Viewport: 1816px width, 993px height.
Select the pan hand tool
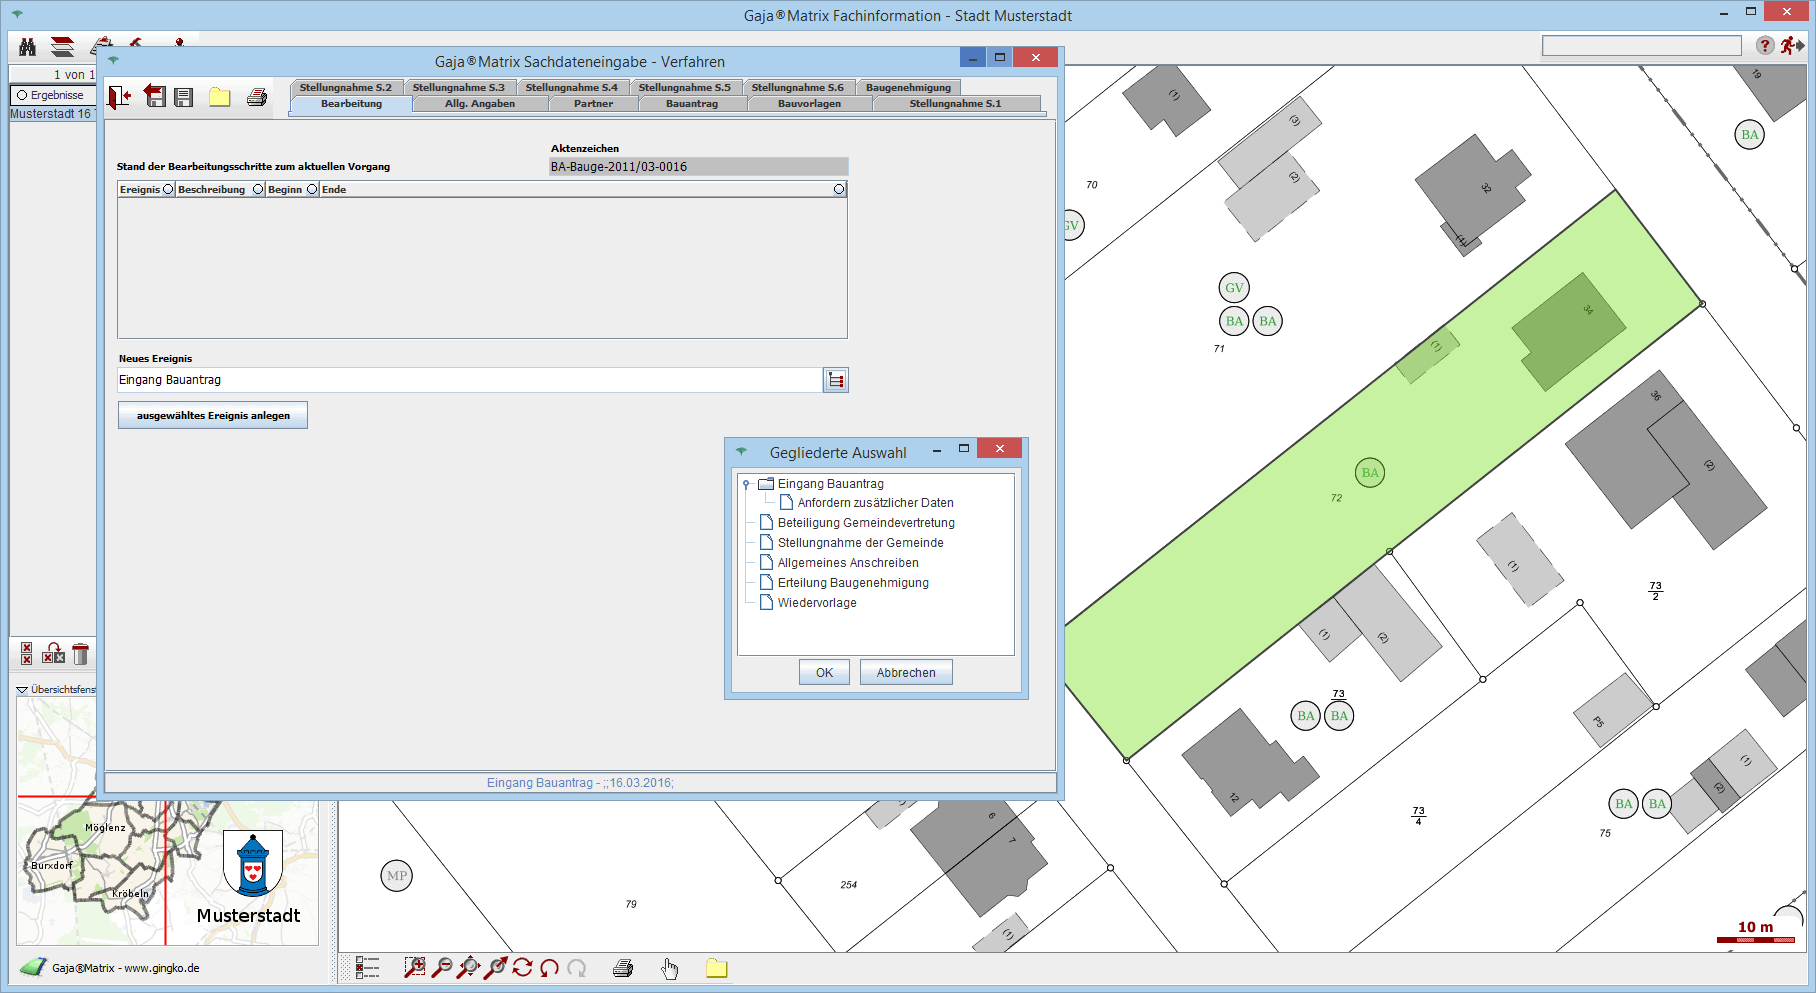coord(670,968)
